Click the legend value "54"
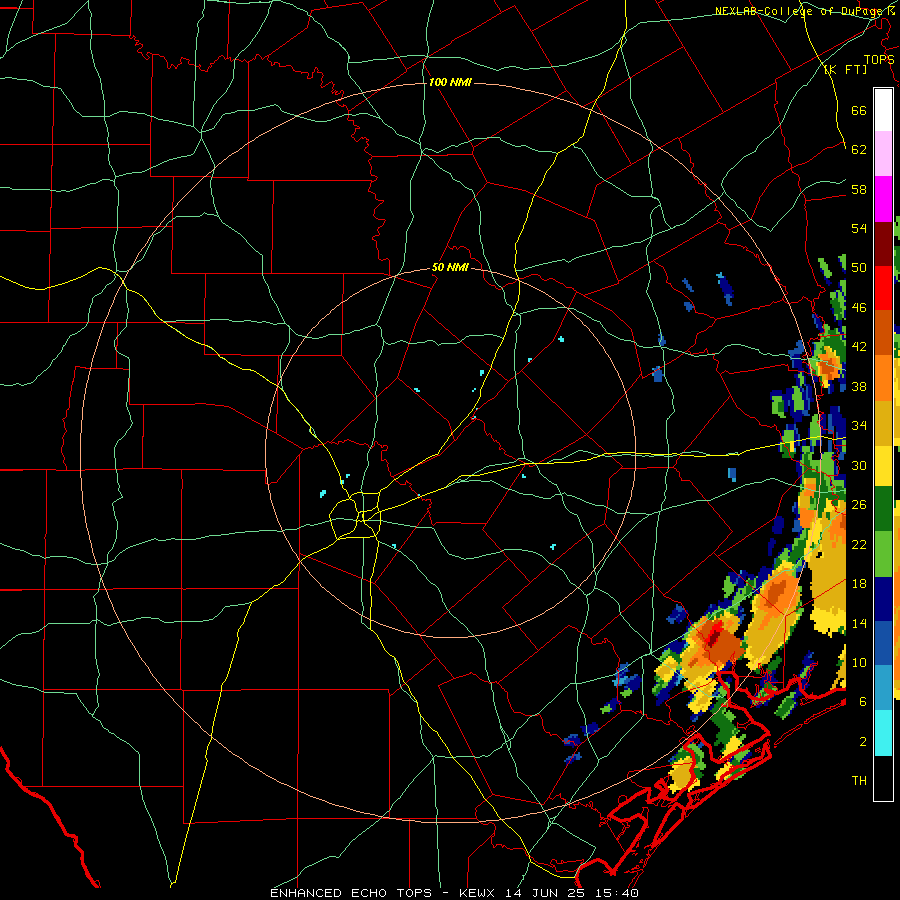The image size is (900, 900). pyautogui.click(x=859, y=229)
